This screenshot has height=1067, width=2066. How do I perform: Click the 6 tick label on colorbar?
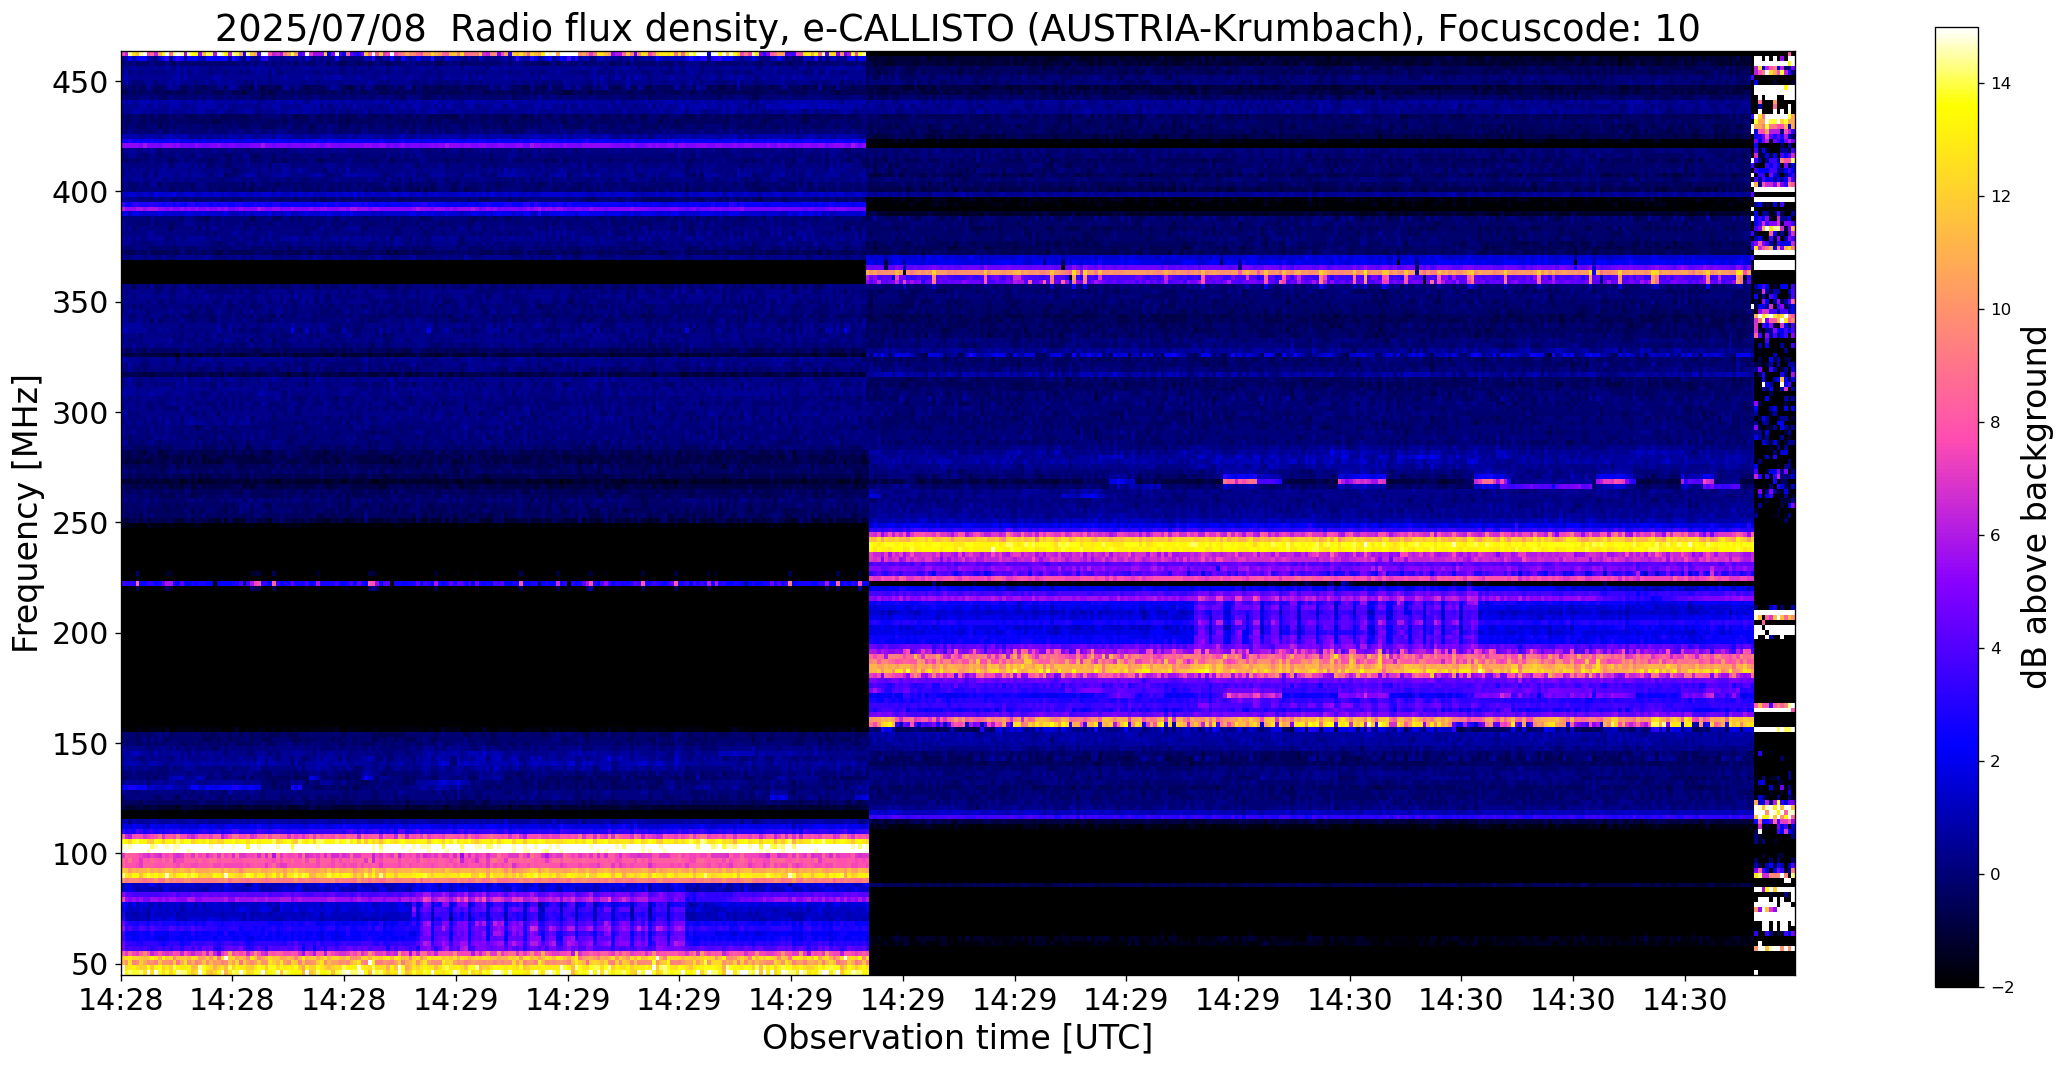point(1996,536)
